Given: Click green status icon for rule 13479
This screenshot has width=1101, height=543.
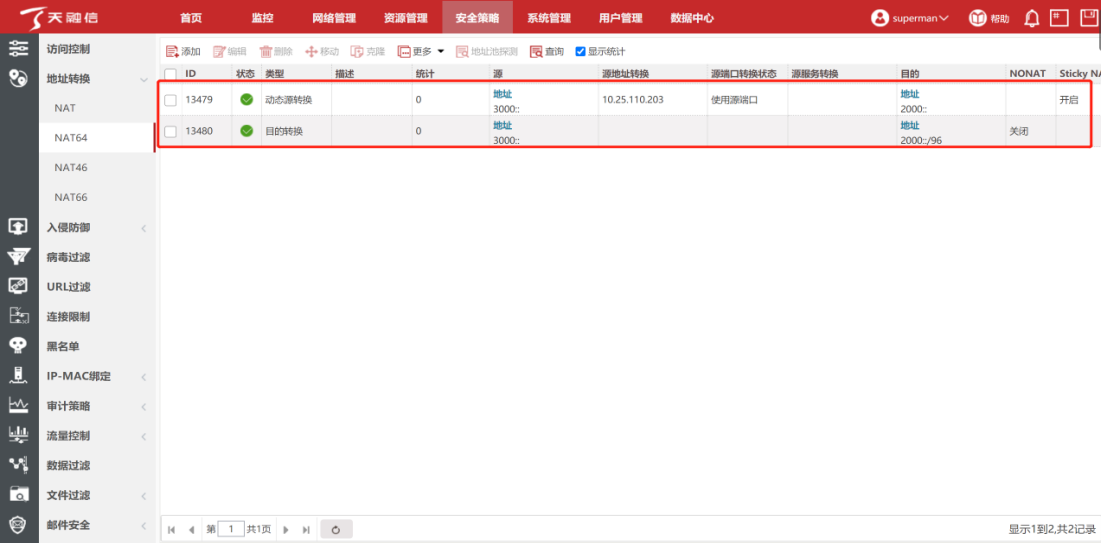Looking at the screenshot, I should tap(246, 100).
